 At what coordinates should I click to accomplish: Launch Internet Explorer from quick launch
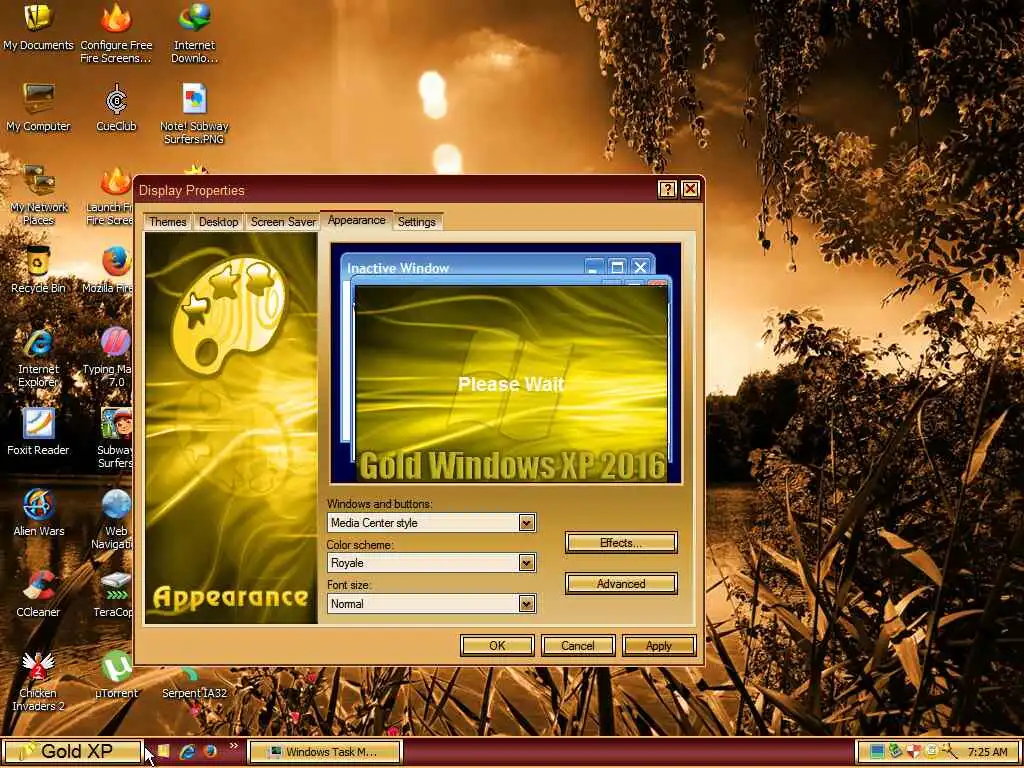pyautogui.click(x=187, y=751)
